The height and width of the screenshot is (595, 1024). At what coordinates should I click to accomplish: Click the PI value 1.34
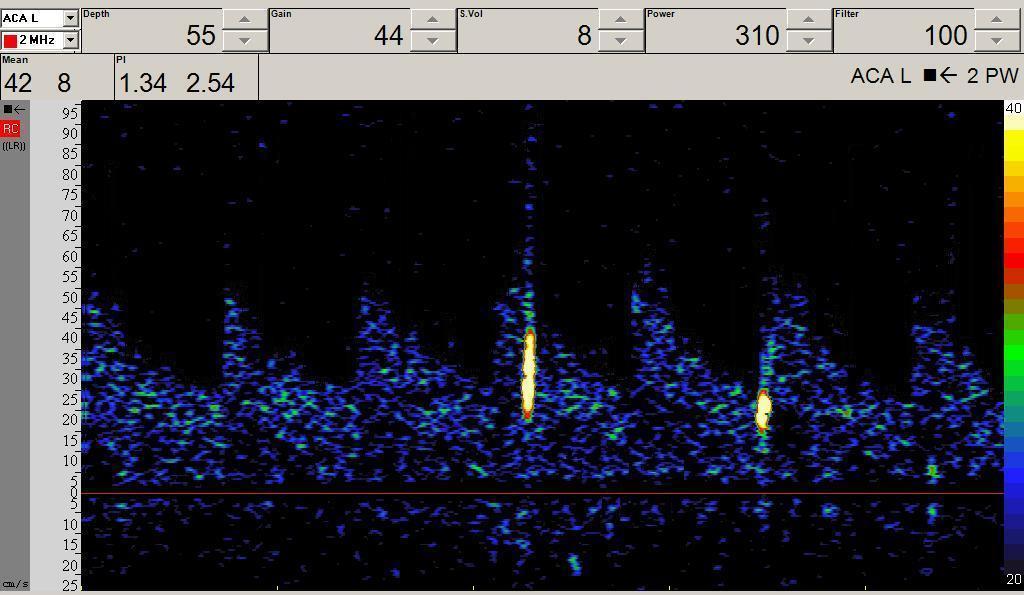pyautogui.click(x=142, y=83)
